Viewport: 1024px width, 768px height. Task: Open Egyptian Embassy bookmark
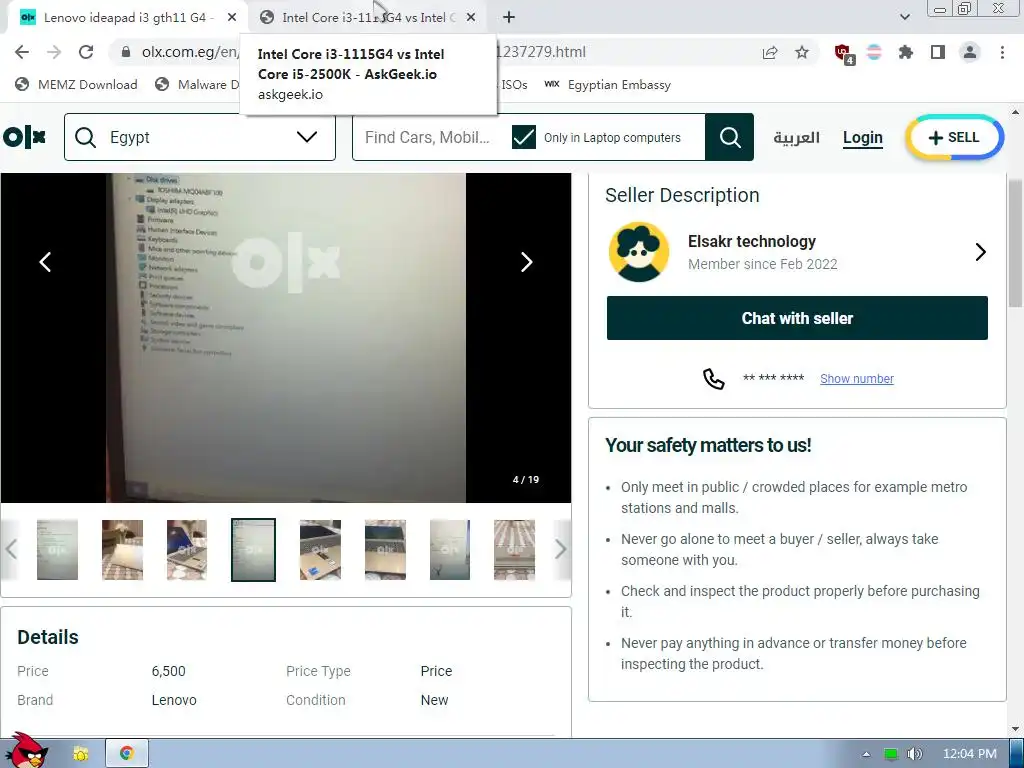tap(607, 84)
